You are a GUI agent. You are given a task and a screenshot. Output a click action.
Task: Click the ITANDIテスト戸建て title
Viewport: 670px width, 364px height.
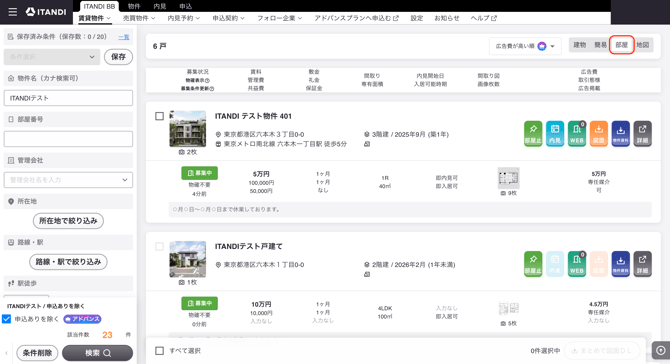pyautogui.click(x=248, y=247)
